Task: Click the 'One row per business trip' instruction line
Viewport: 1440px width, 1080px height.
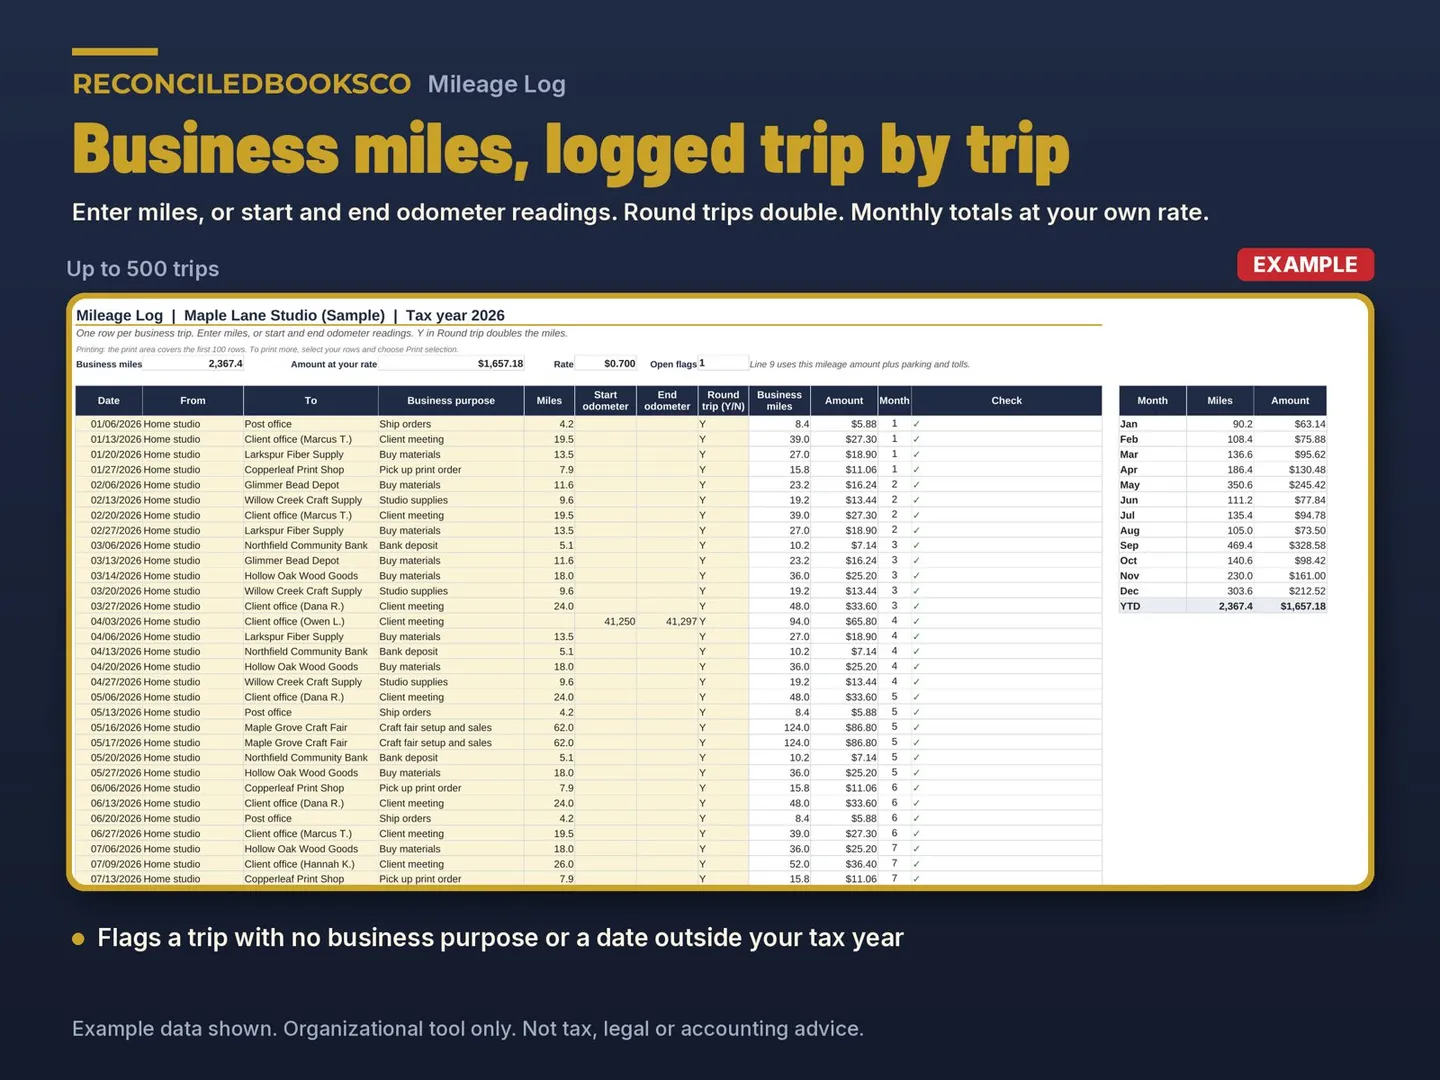Action: pos(322,333)
